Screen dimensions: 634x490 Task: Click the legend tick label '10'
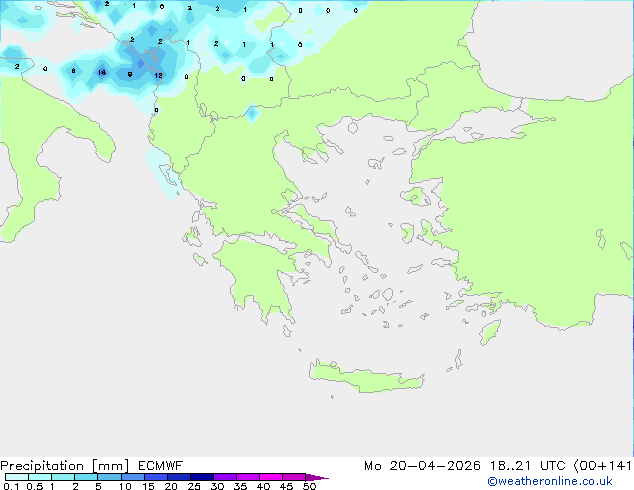(125, 486)
